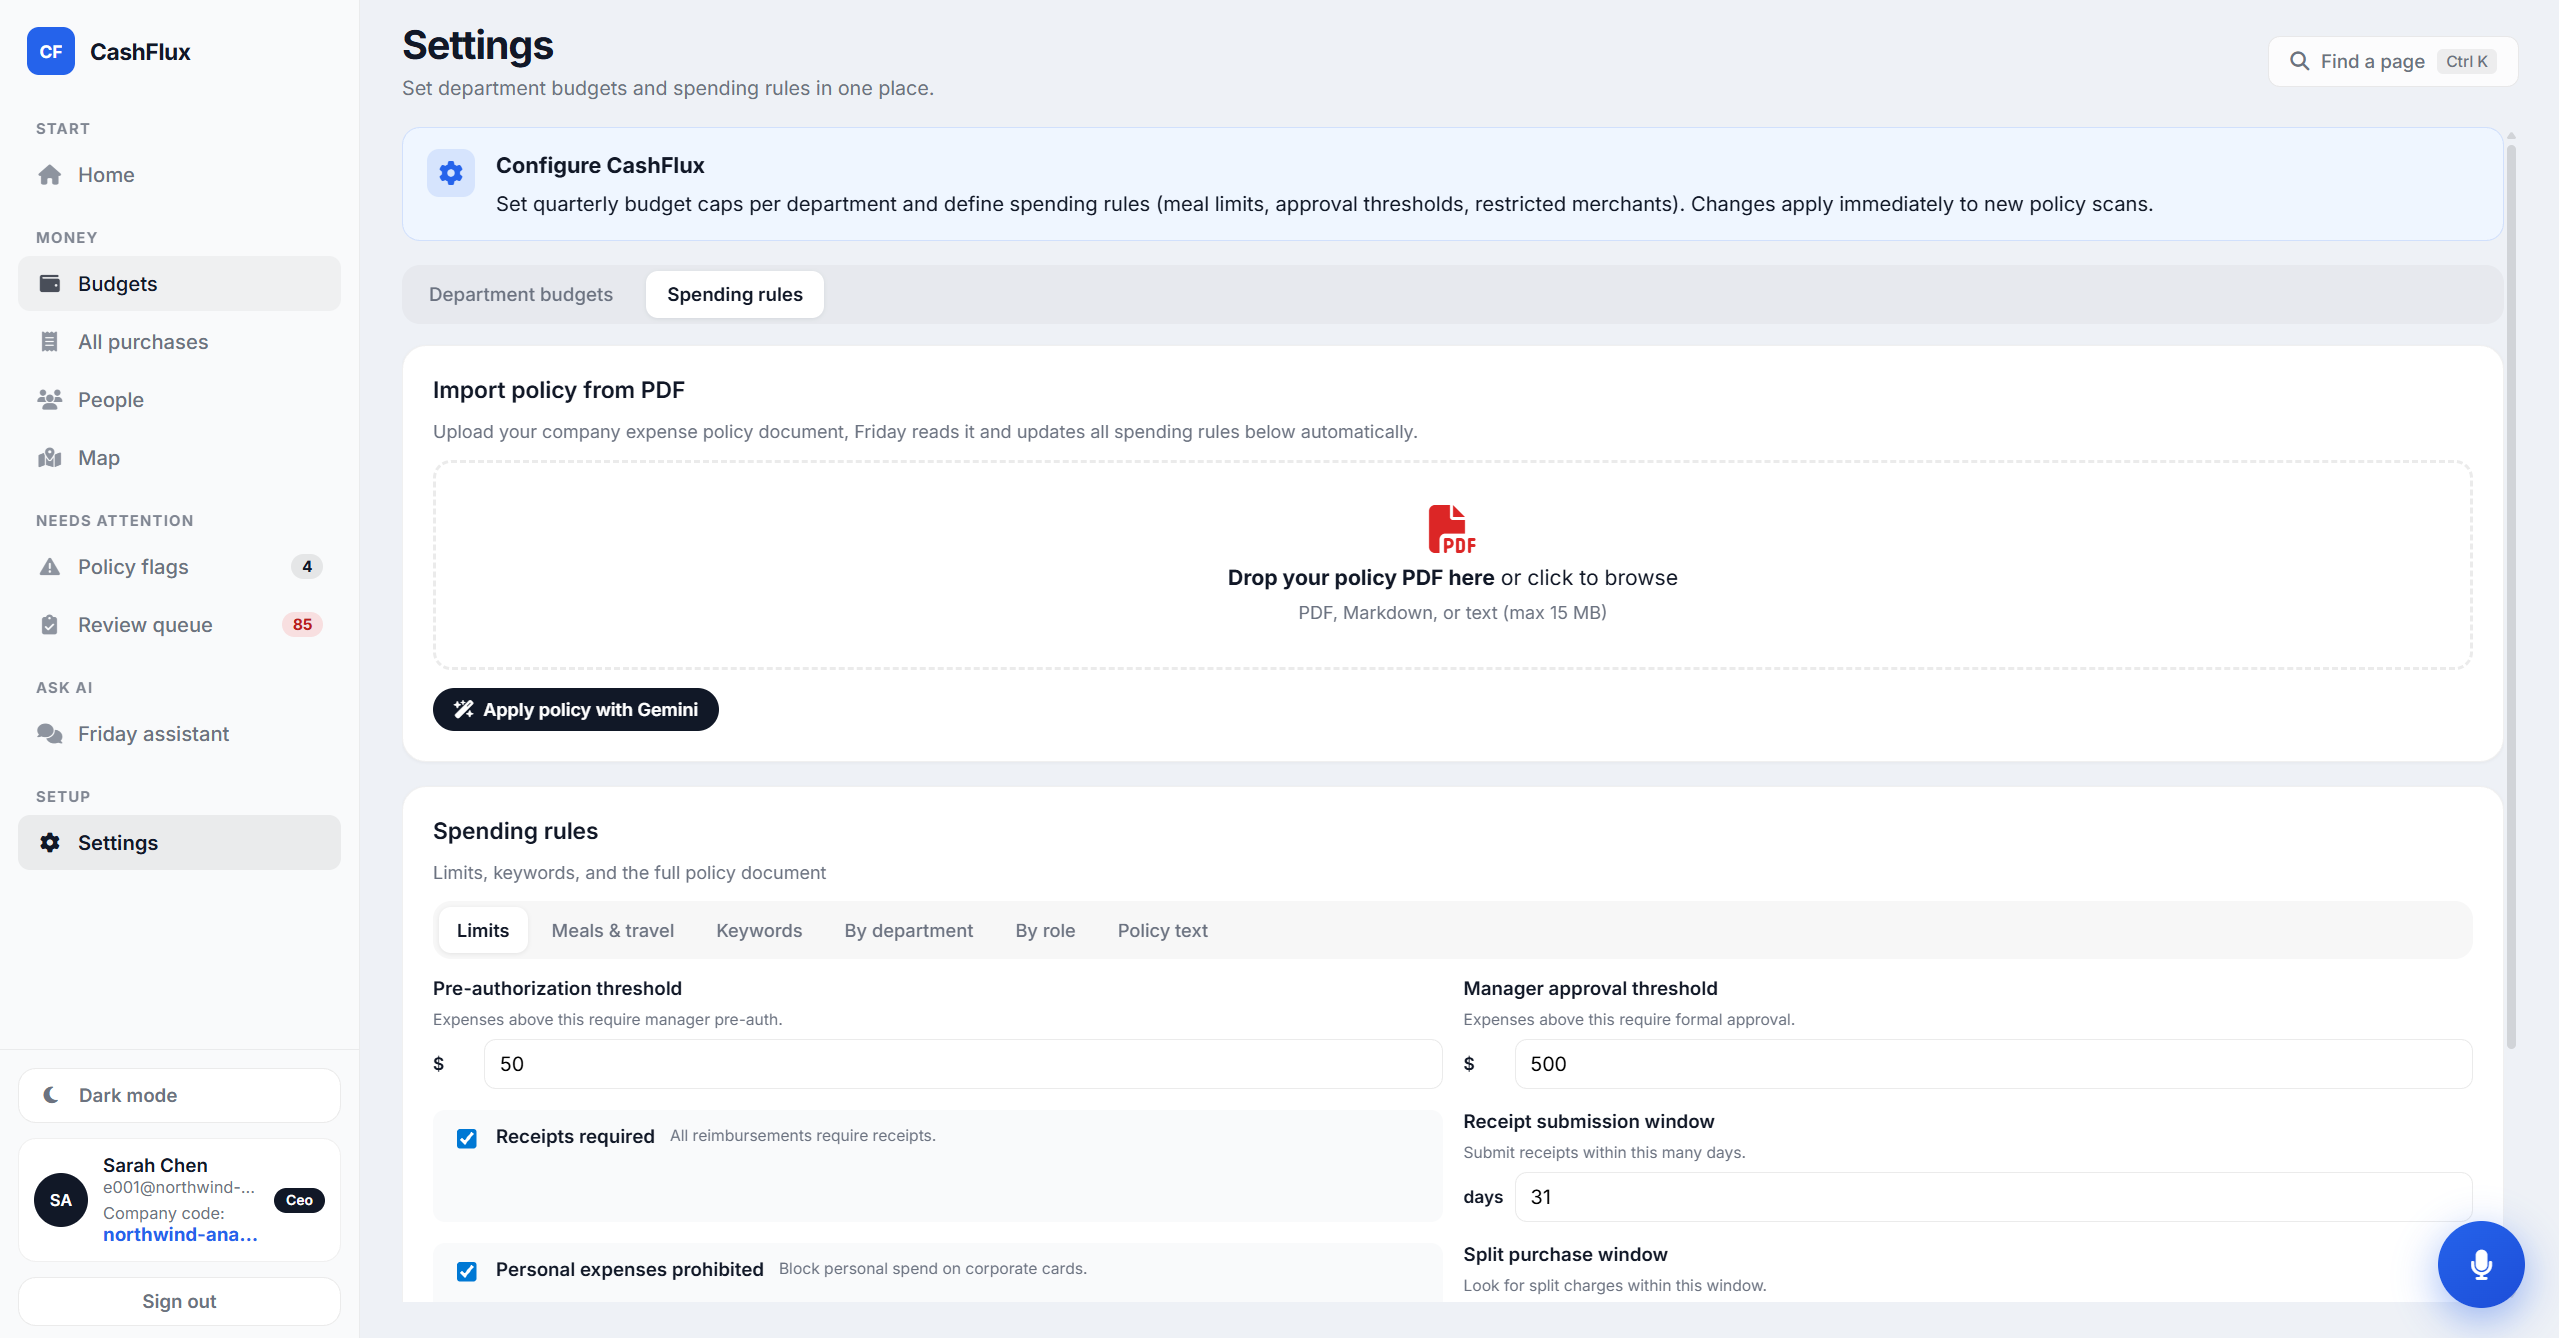Select the Spending rules top tab
The image size is (2559, 1338).
[735, 294]
